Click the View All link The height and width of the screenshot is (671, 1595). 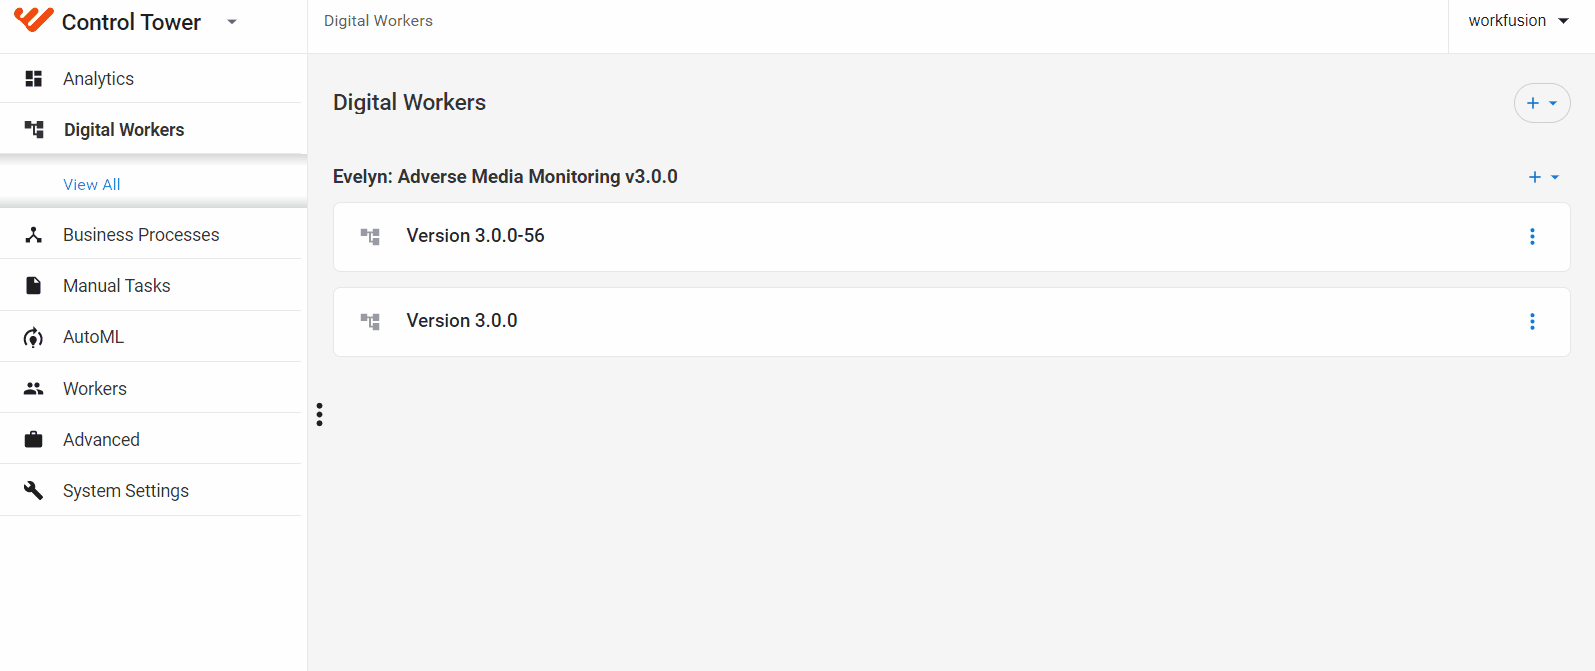[92, 184]
